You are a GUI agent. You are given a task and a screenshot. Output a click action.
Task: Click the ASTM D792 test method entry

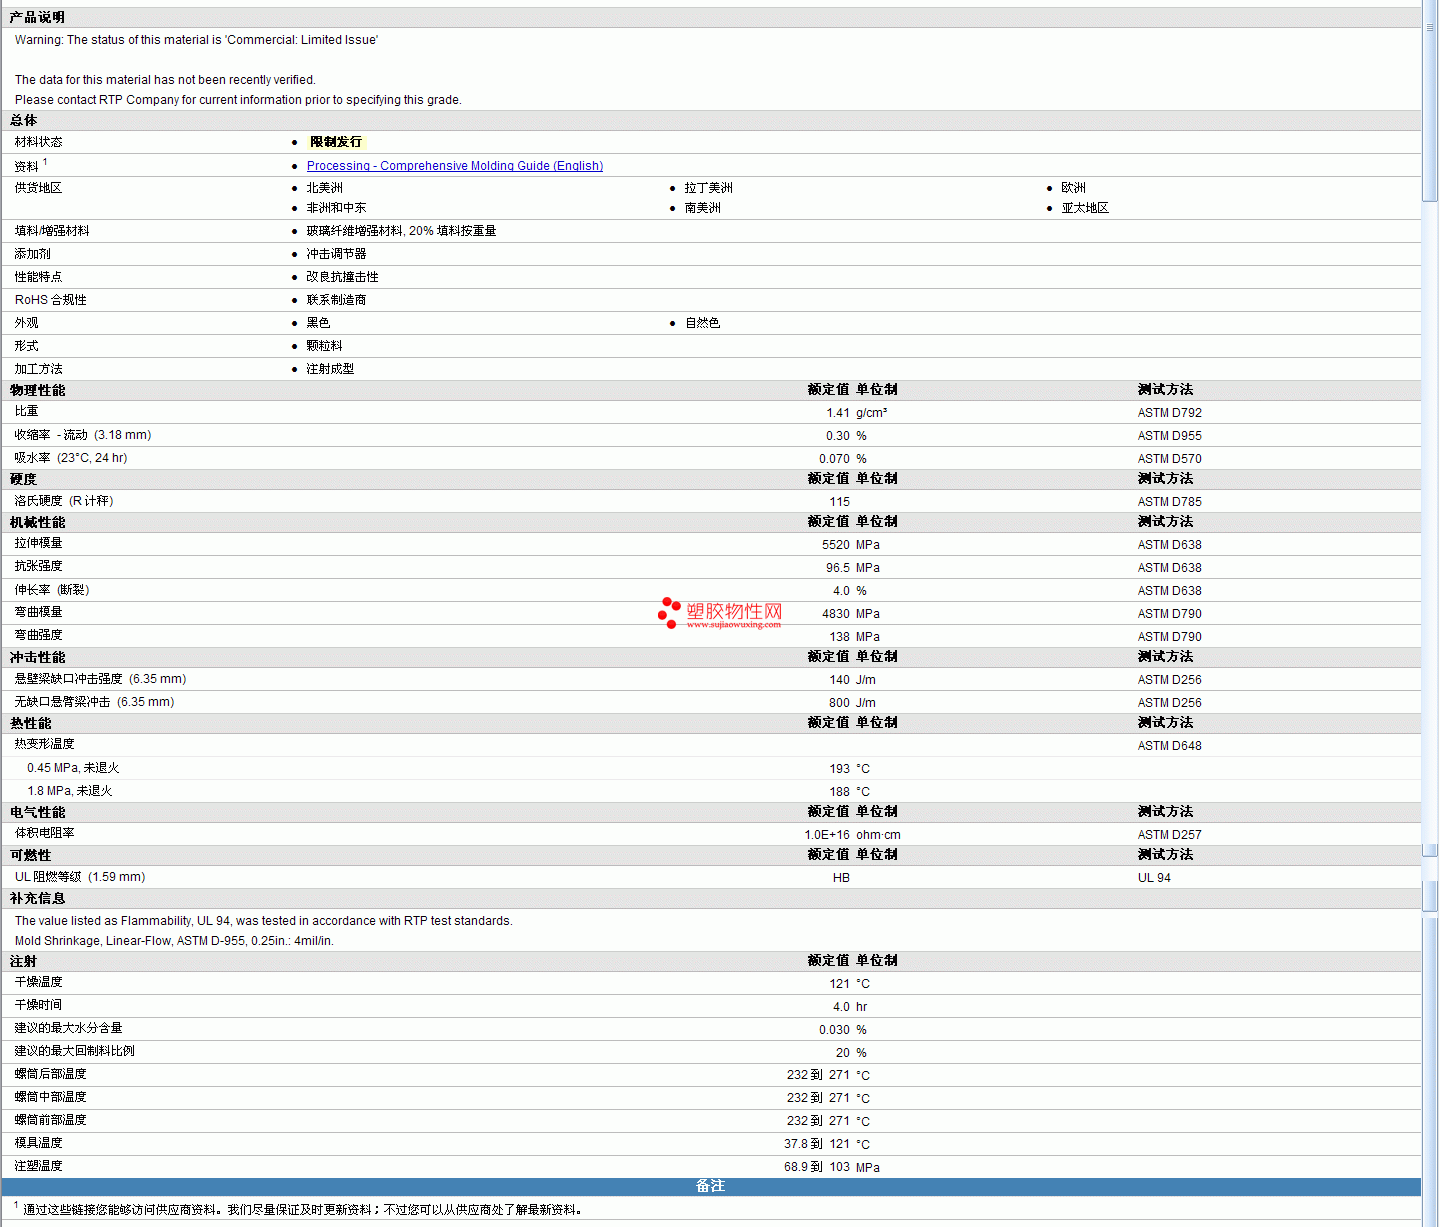1169,413
